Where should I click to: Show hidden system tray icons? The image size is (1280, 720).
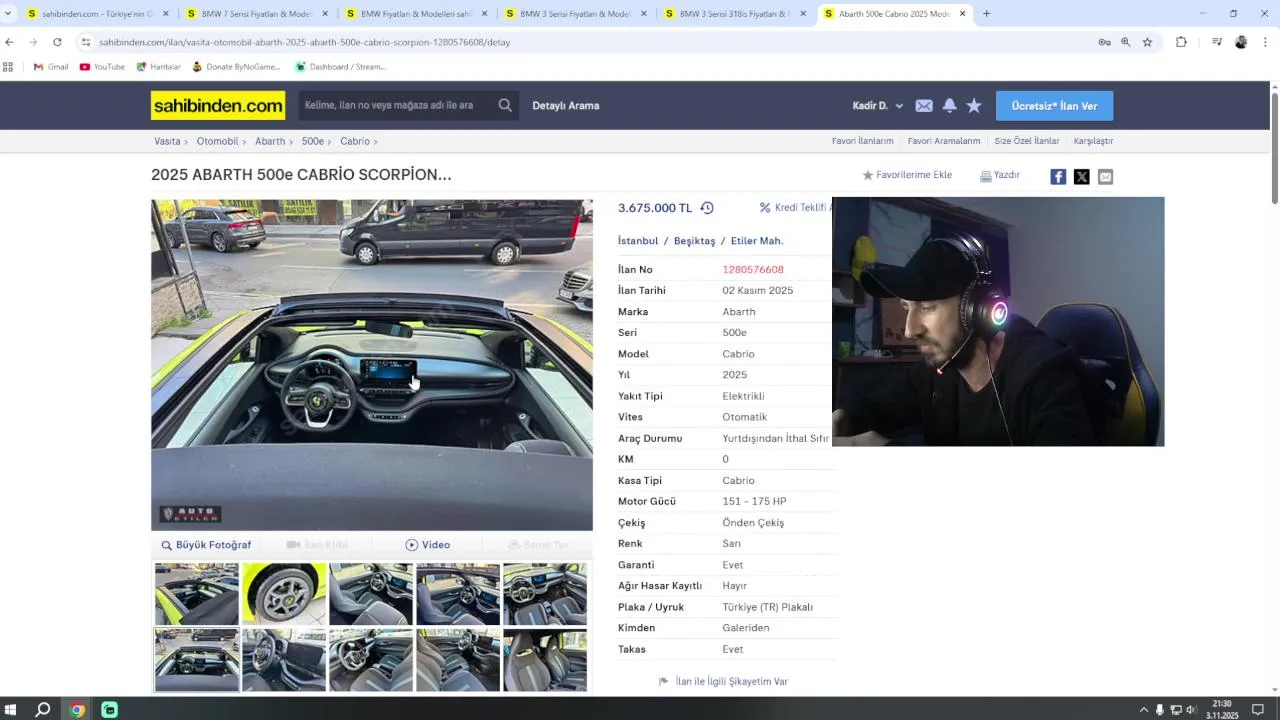pyautogui.click(x=1143, y=710)
